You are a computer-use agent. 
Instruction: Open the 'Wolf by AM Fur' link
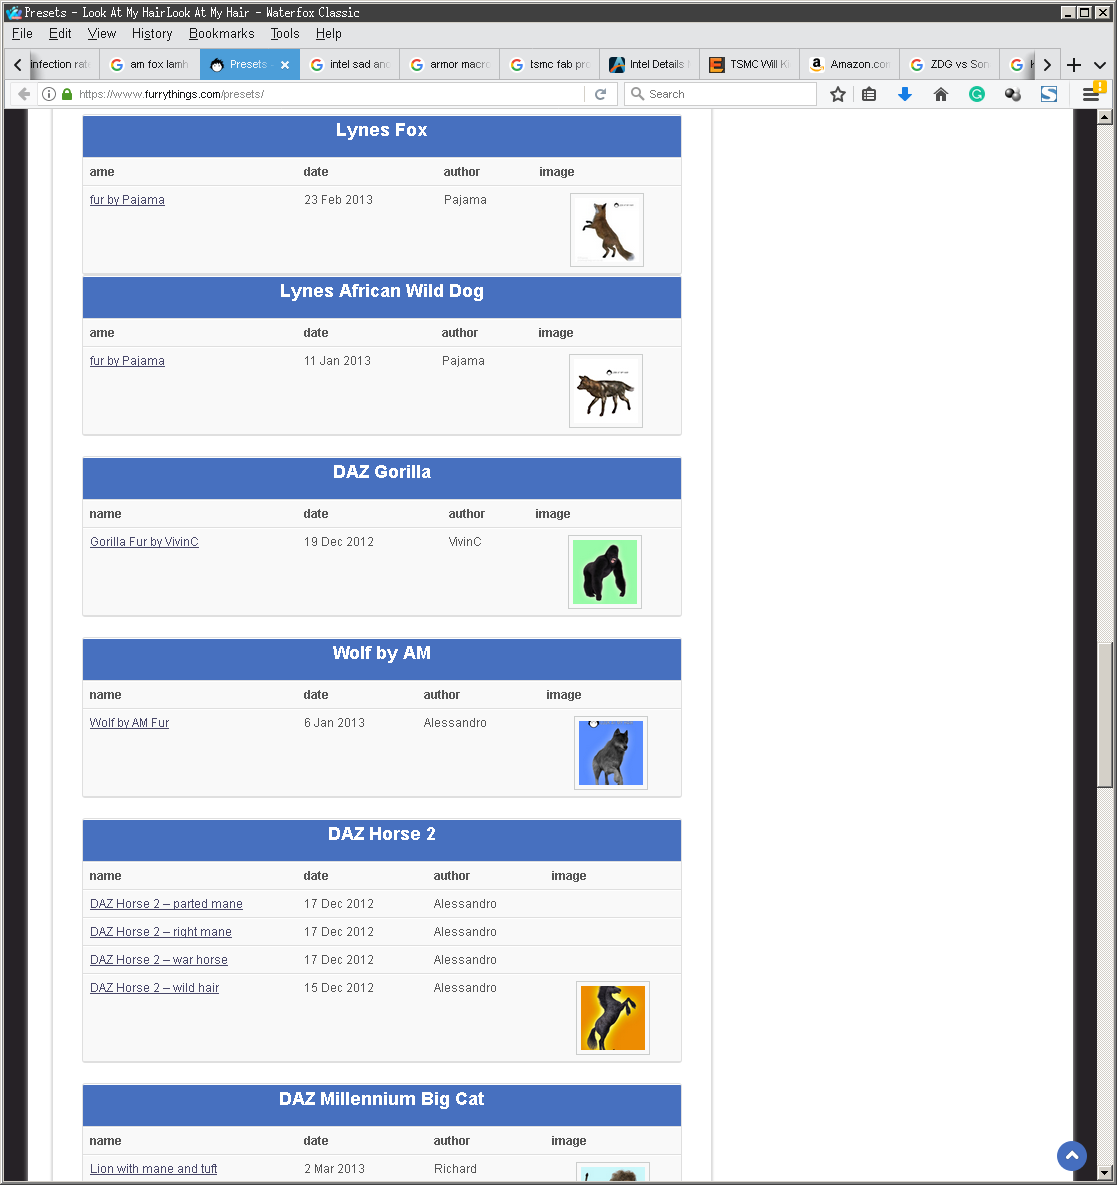[x=129, y=722]
